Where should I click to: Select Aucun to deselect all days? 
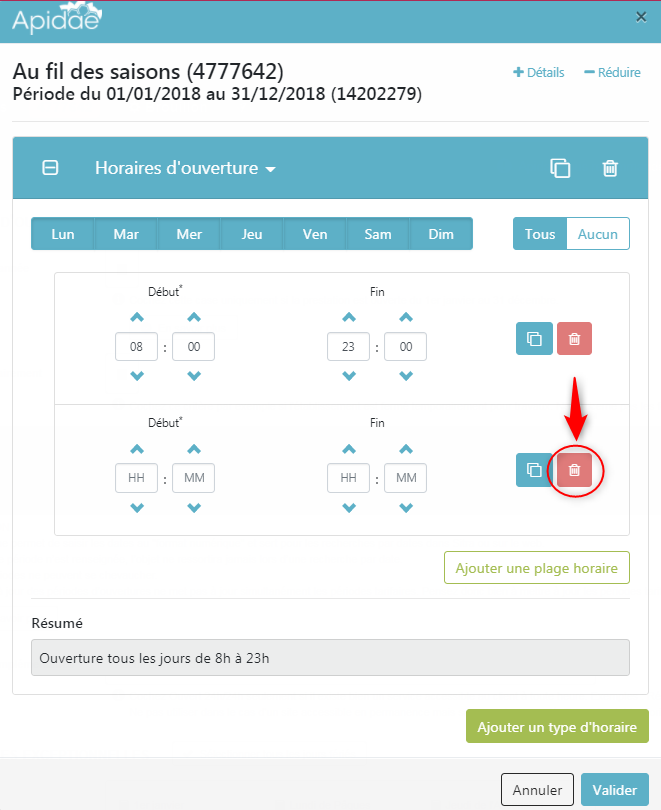coord(597,234)
